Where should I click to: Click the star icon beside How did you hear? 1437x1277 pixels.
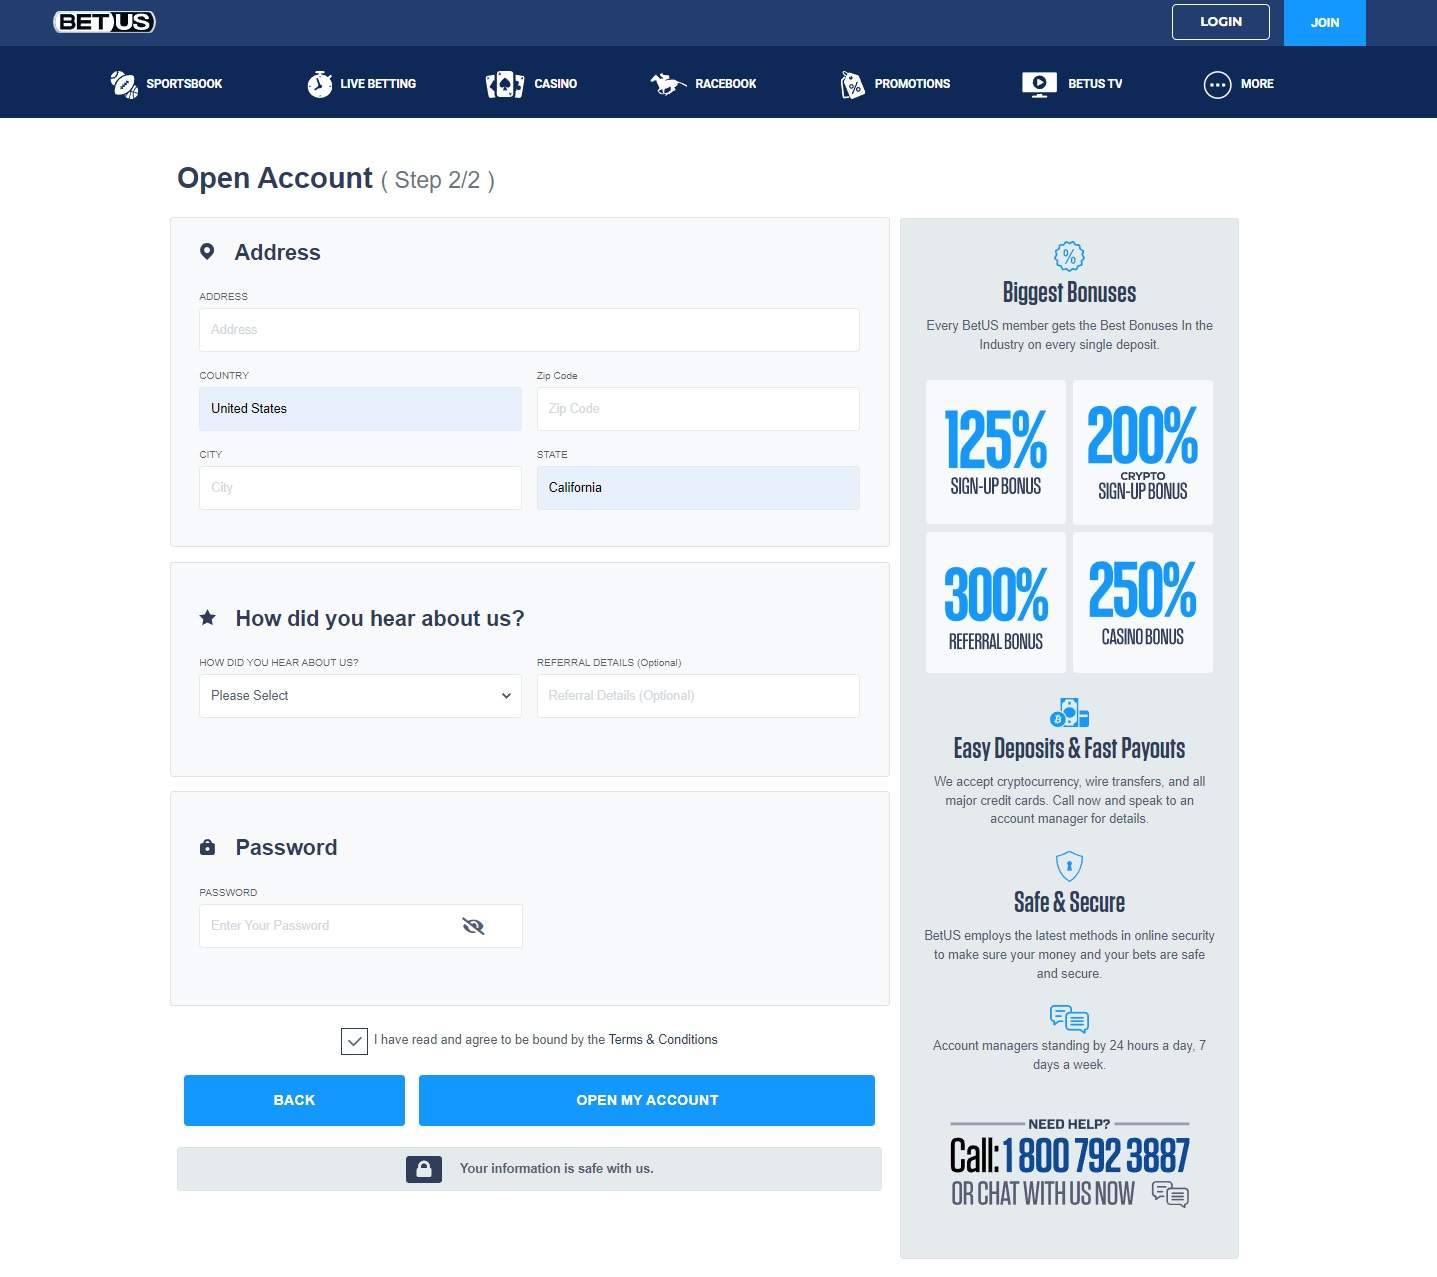[x=207, y=618]
